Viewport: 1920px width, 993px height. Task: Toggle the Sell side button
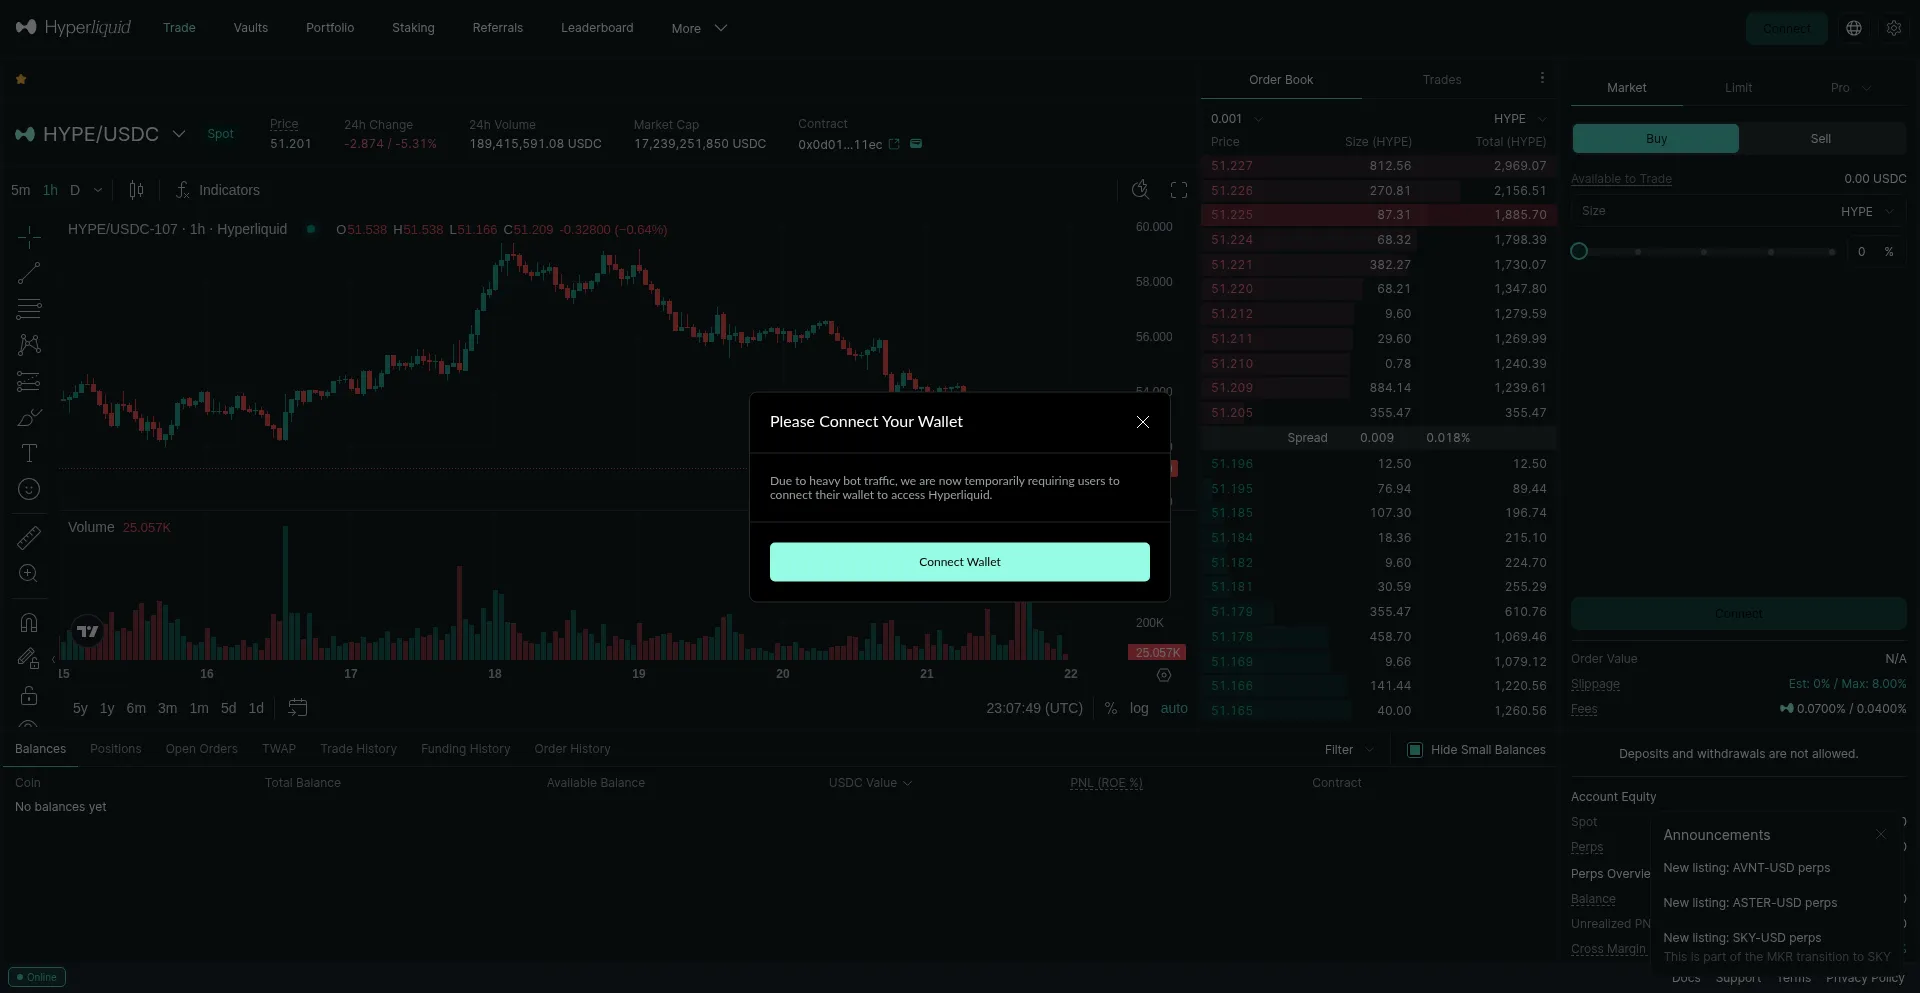[1821, 139]
